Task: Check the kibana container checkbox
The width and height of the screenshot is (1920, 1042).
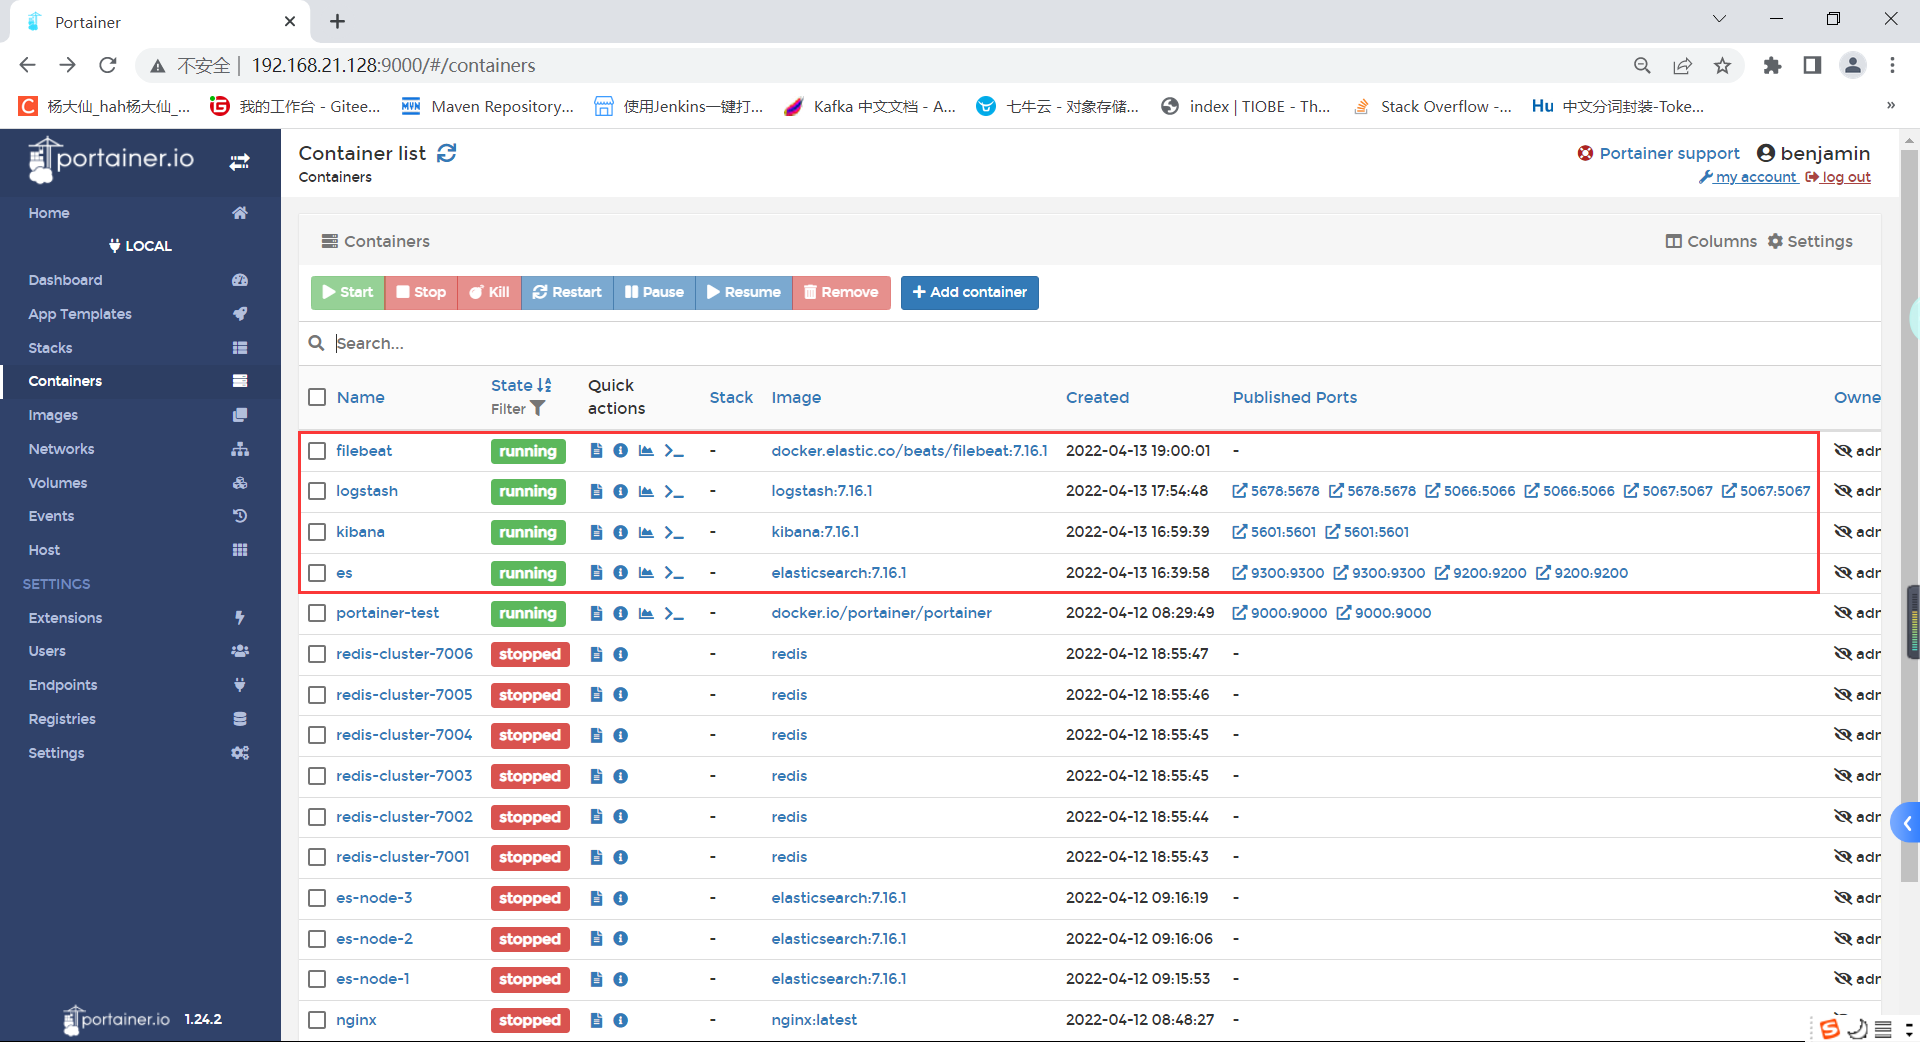Action: (317, 532)
